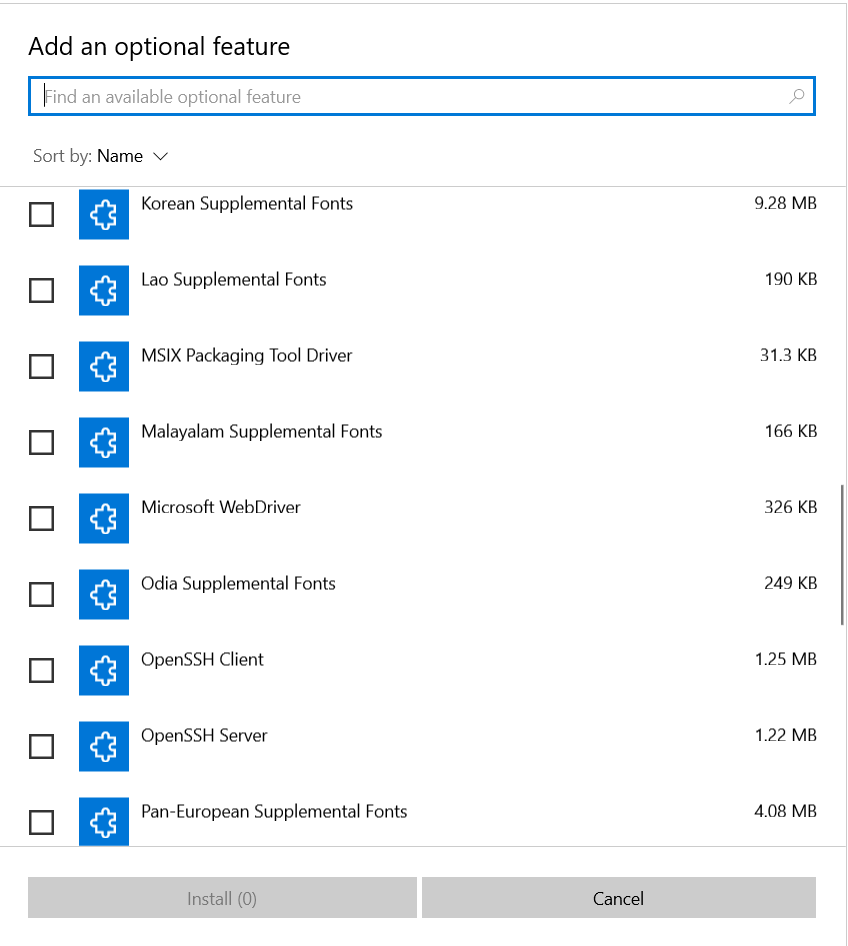Check the OpenSSH Server checkbox
This screenshot has width=848, height=946.
point(42,746)
